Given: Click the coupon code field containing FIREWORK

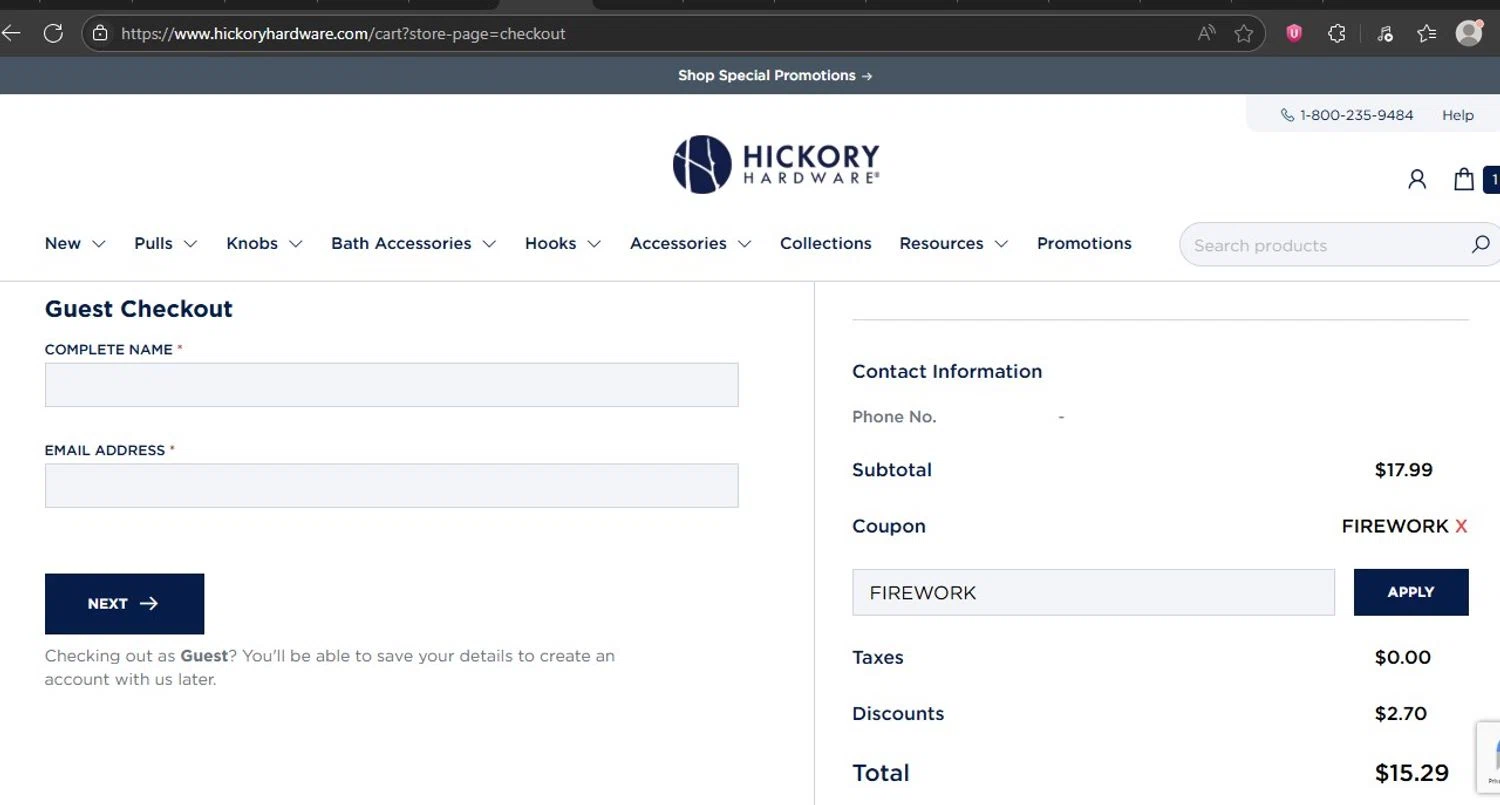Looking at the screenshot, I should [x=1093, y=592].
